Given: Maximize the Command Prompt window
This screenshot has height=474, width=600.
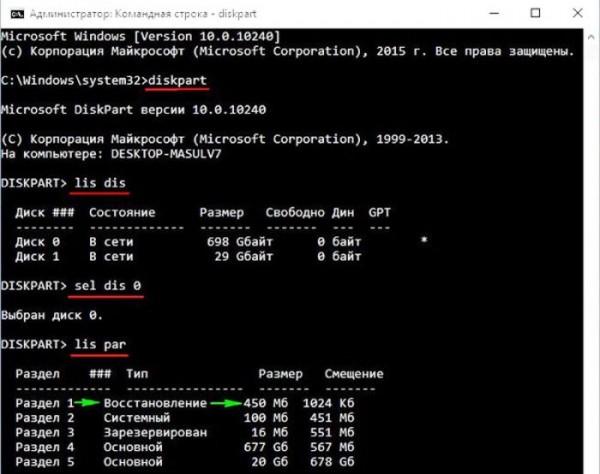Looking at the screenshot, I should point(535,13).
